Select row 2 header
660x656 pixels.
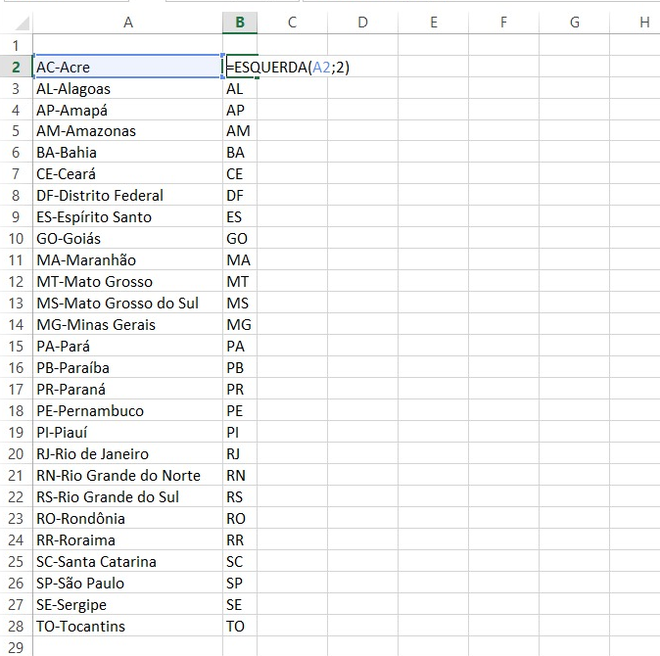click(16, 67)
